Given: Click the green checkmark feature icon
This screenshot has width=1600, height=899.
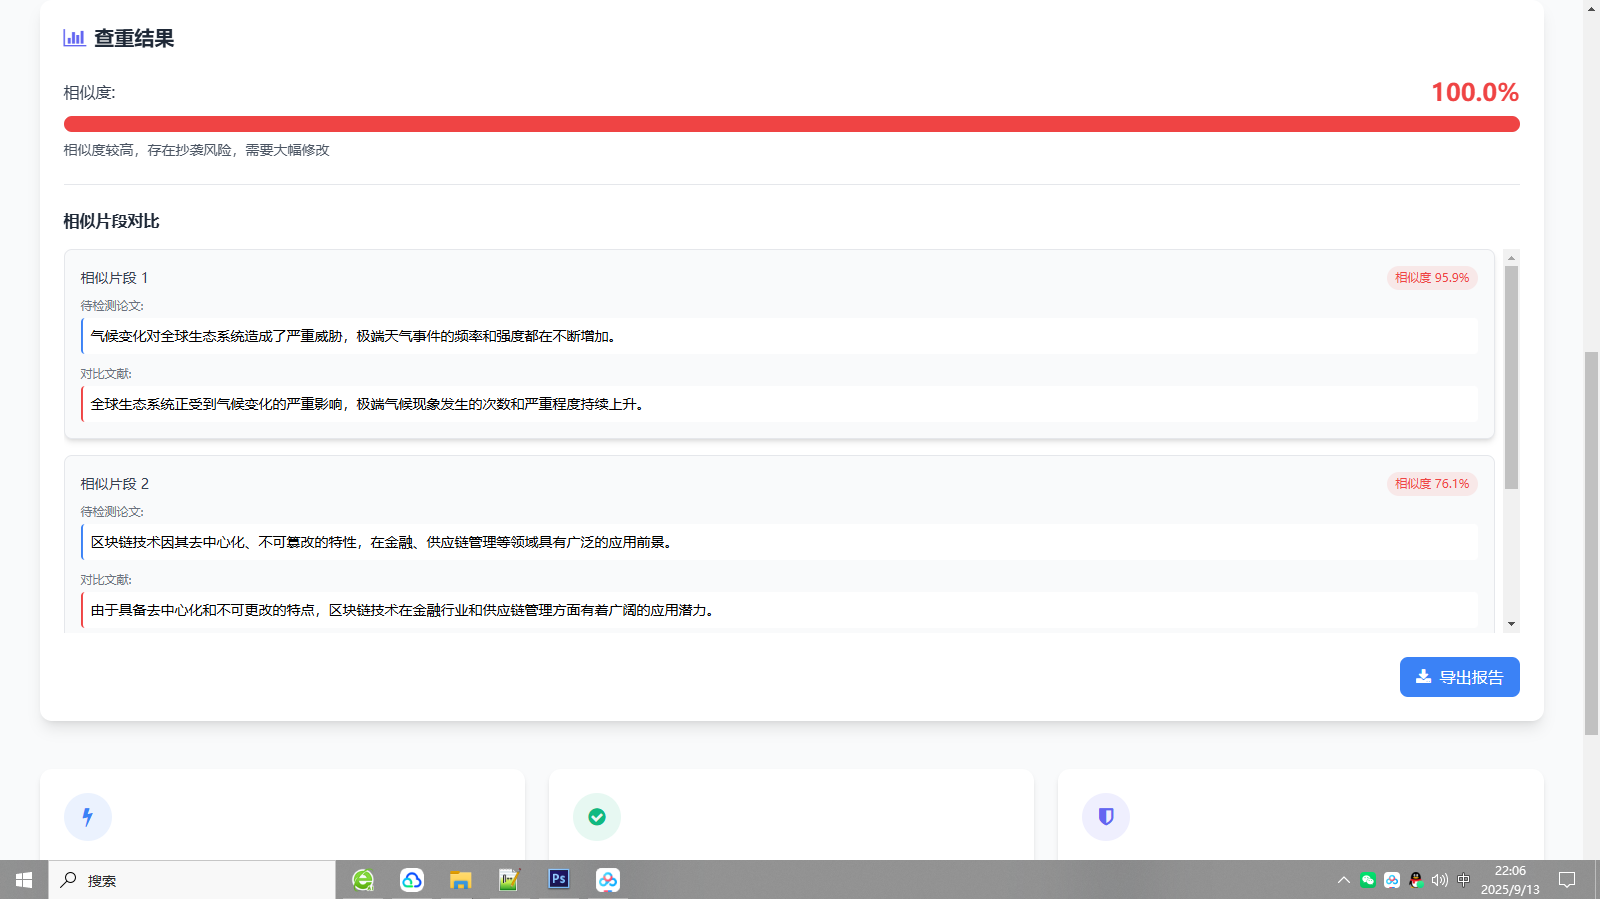Looking at the screenshot, I should pos(597,817).
